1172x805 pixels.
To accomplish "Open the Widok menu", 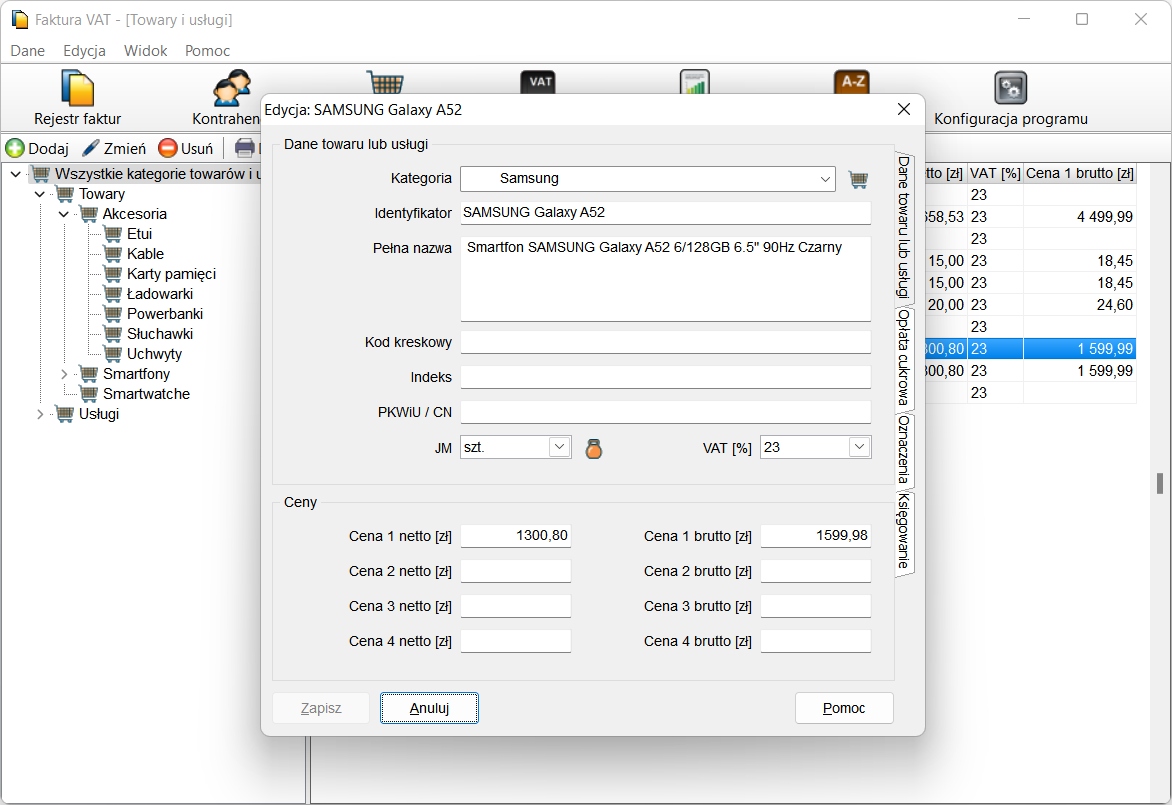I will click(x=145, y=50).
